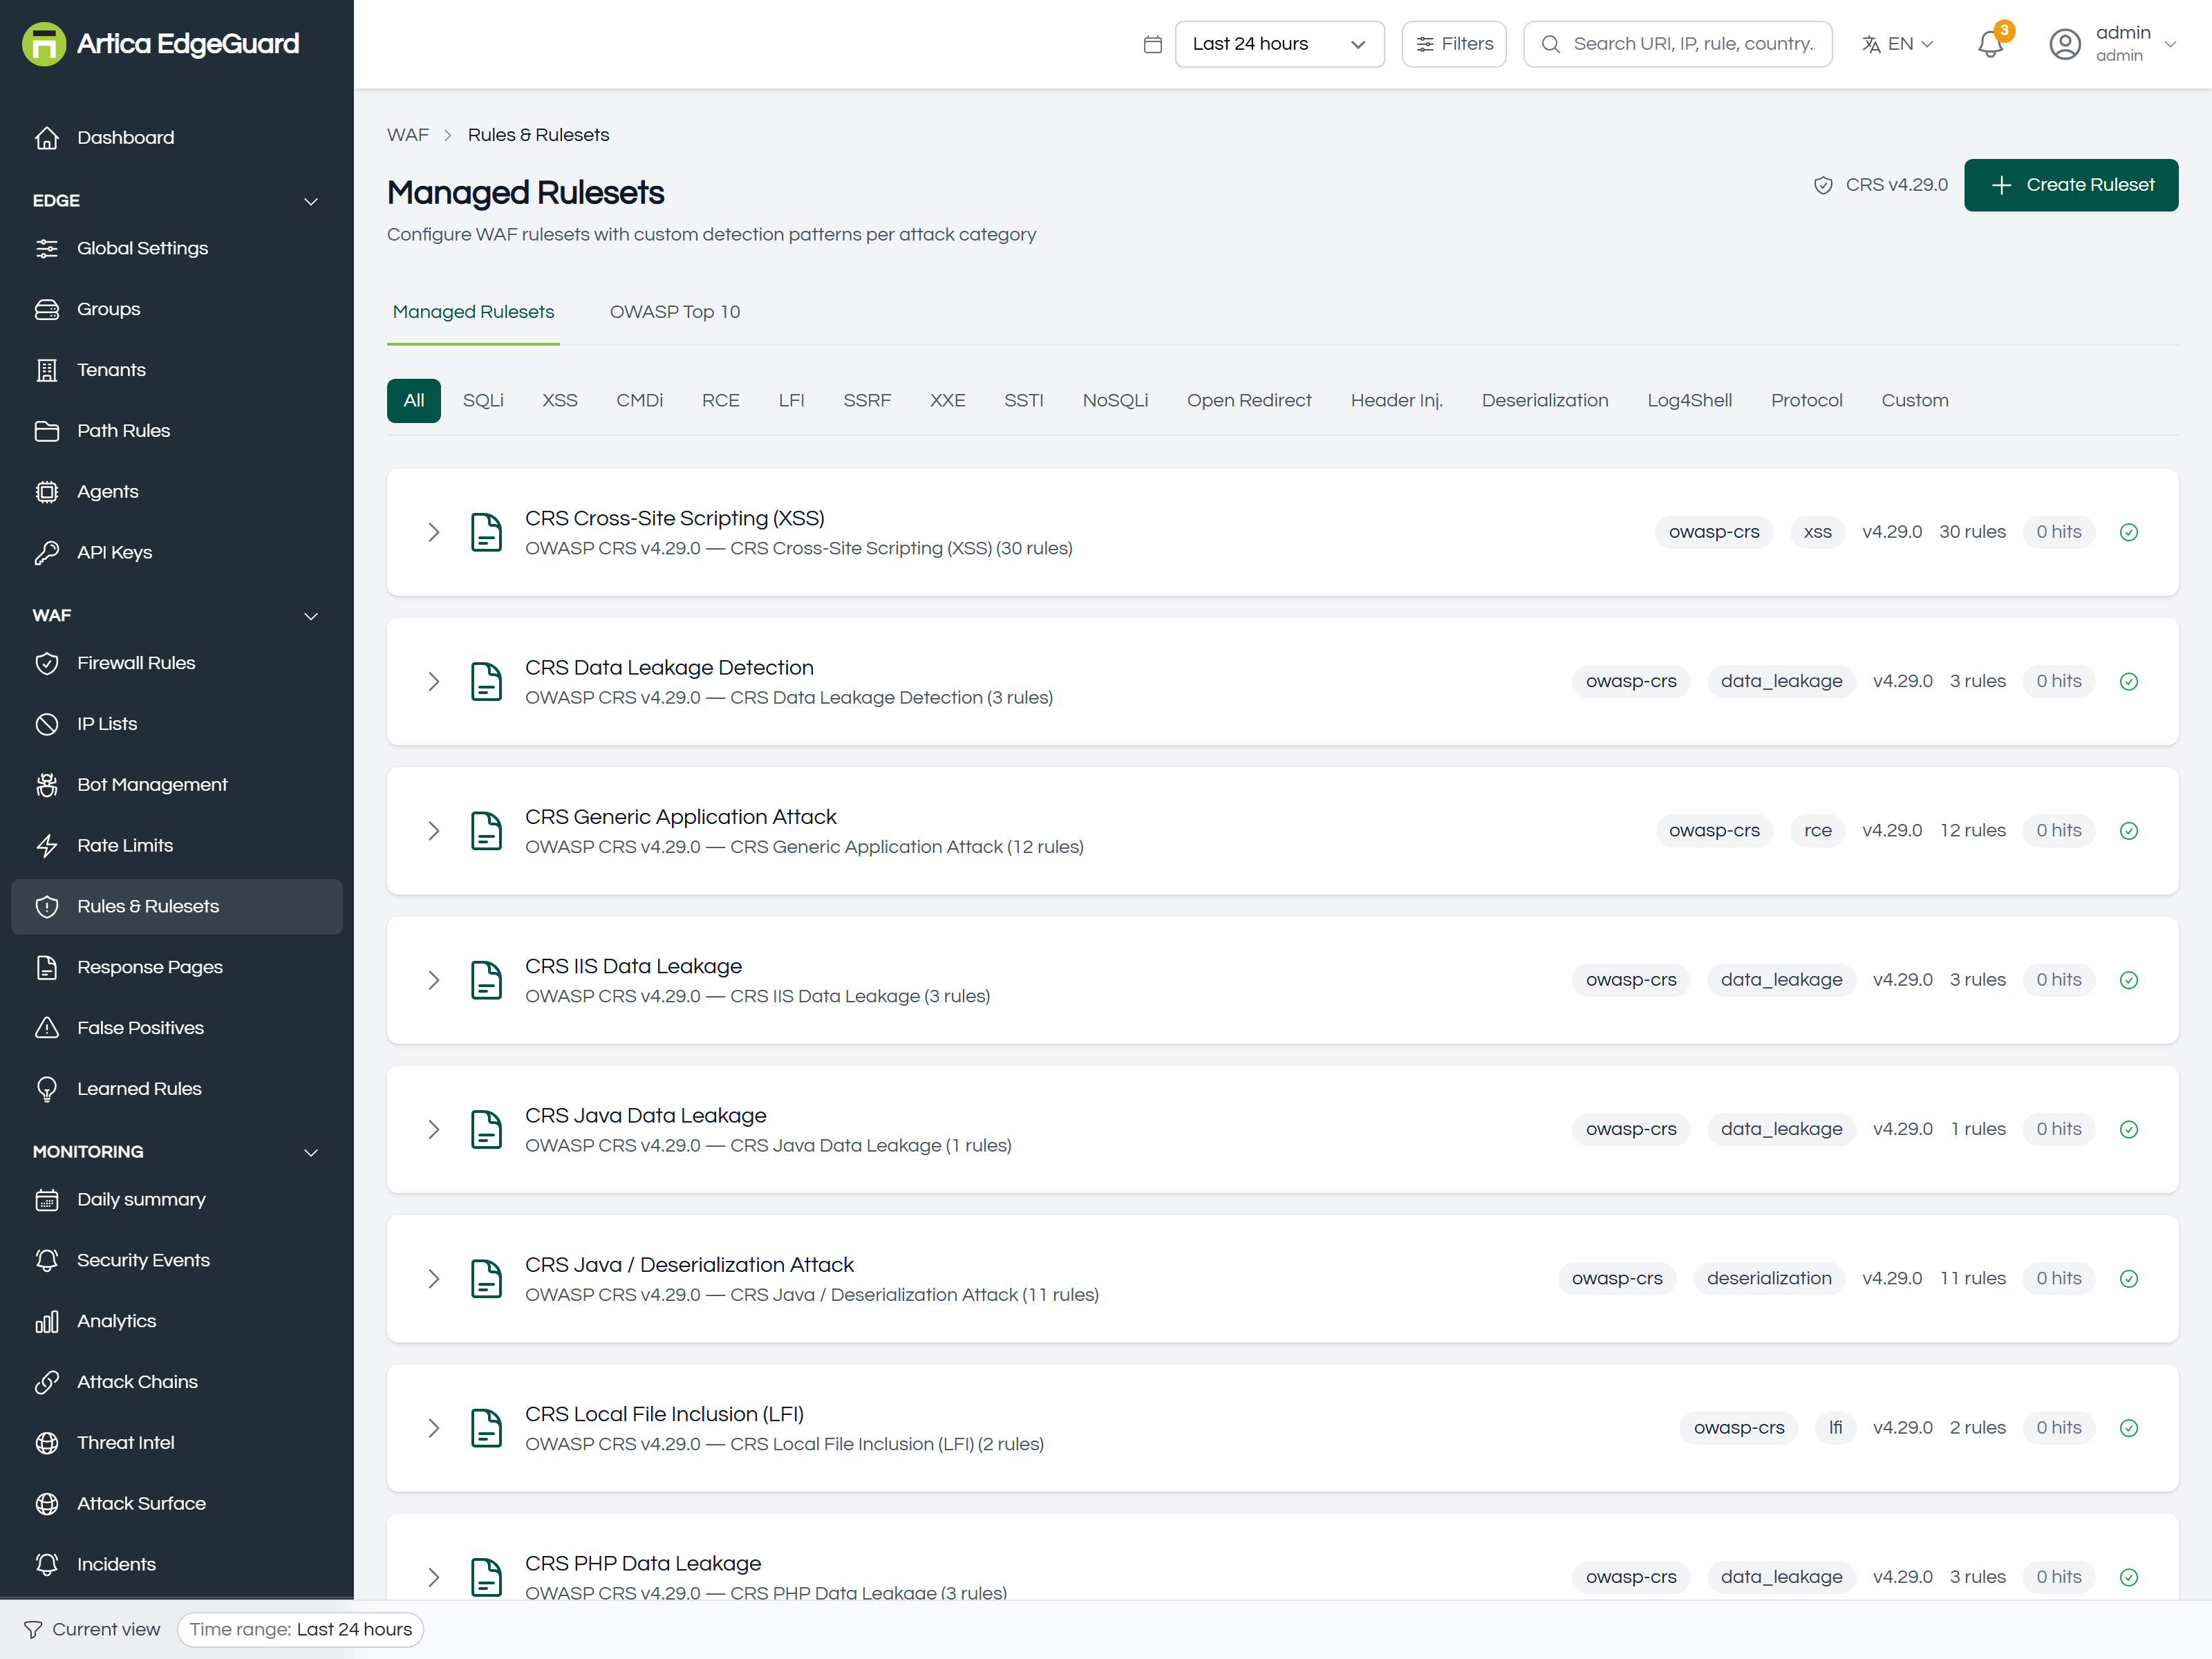Click the data_leakage tag on CRS IIS Data Leakage
This screenshot has height=1659, width=2212.
tap(1781, 980)
